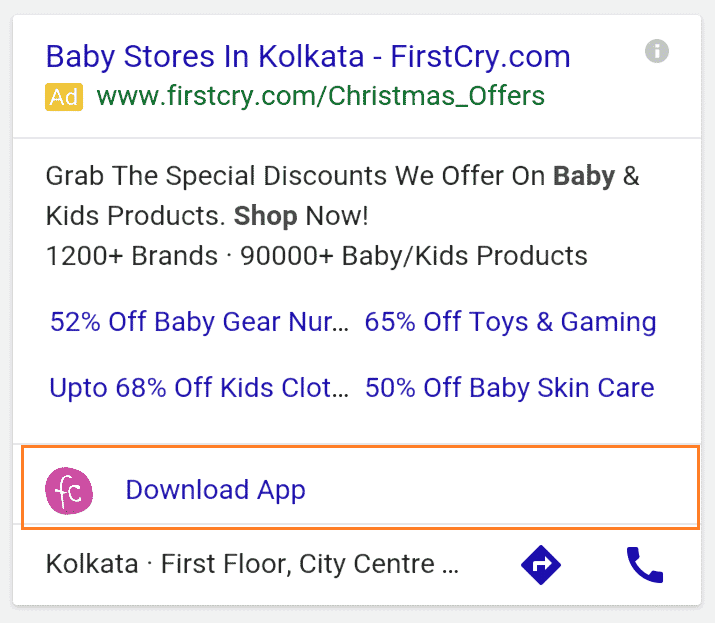
Task: Tap the blue directions diamond icon
Action: (541, 565)
